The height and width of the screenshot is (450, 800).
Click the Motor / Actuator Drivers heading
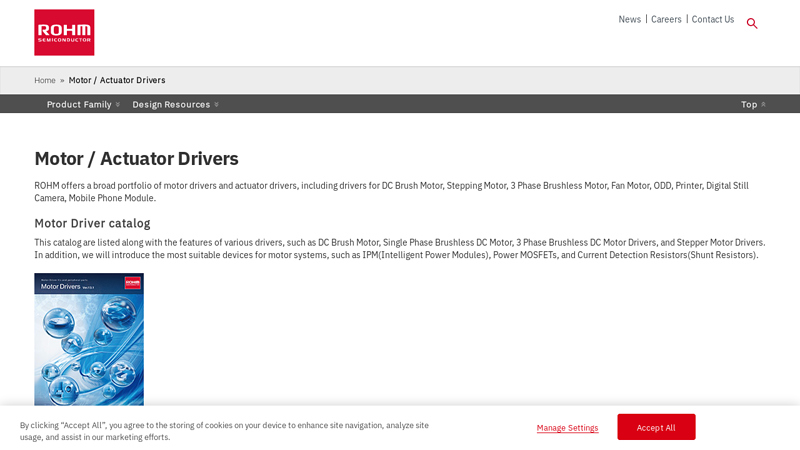coord(136,159)
